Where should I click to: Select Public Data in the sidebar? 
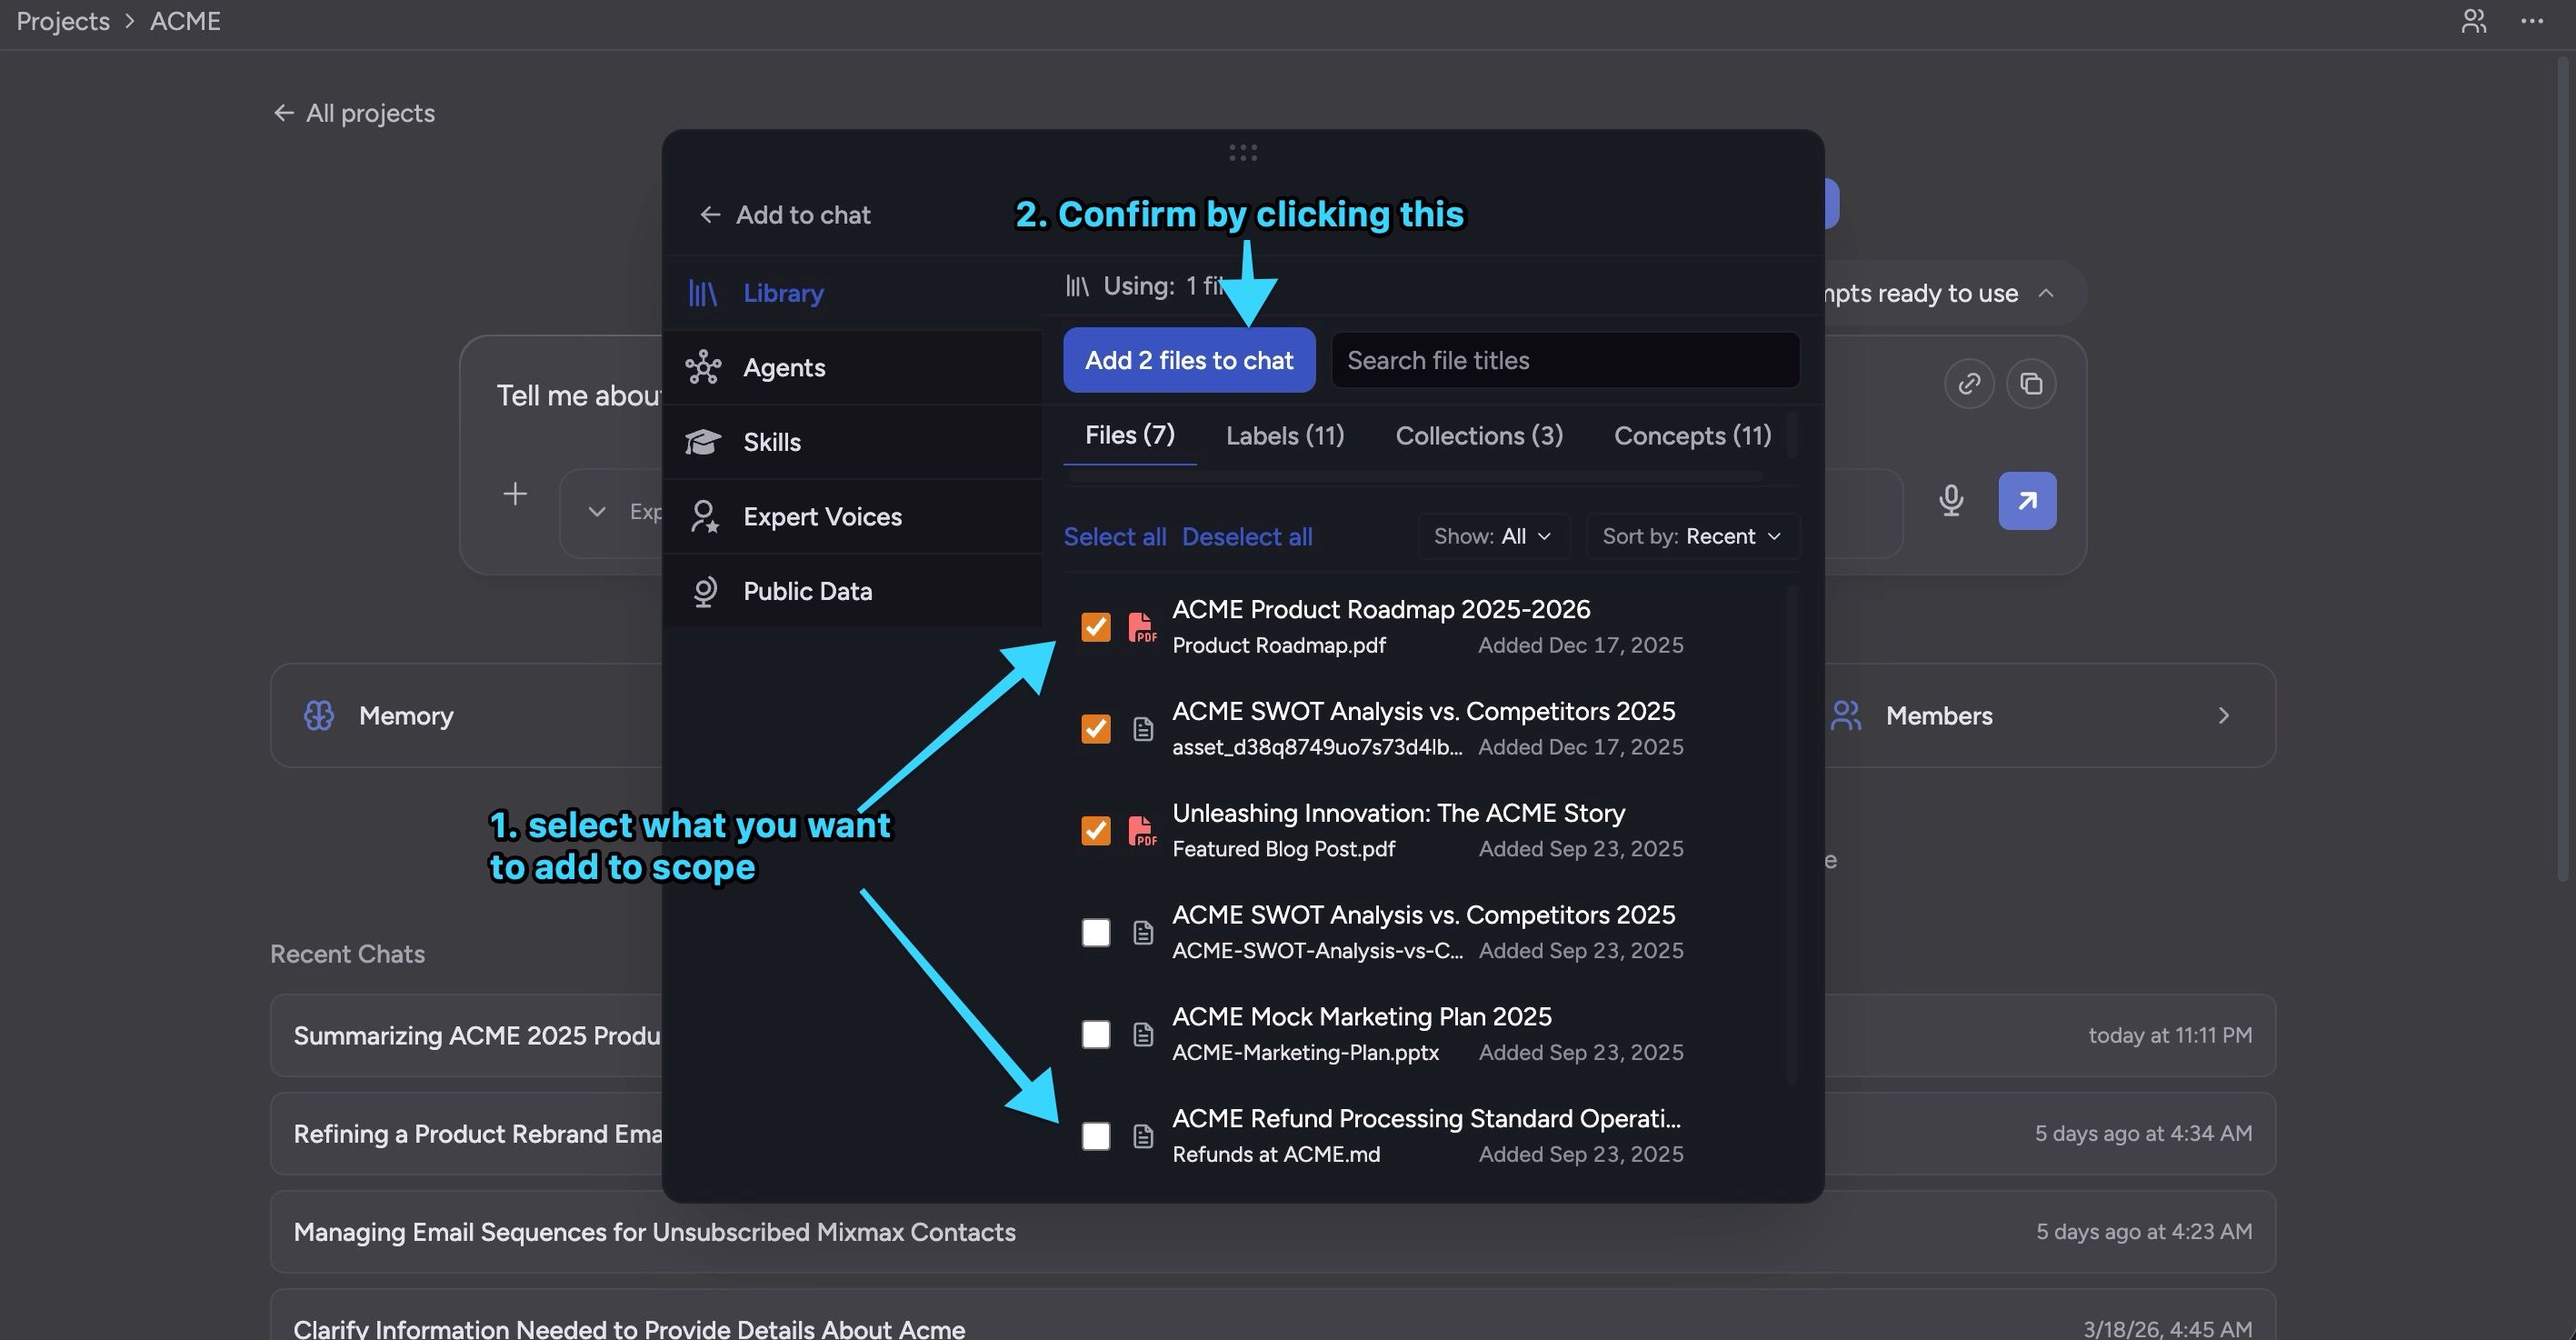(852, 591)
